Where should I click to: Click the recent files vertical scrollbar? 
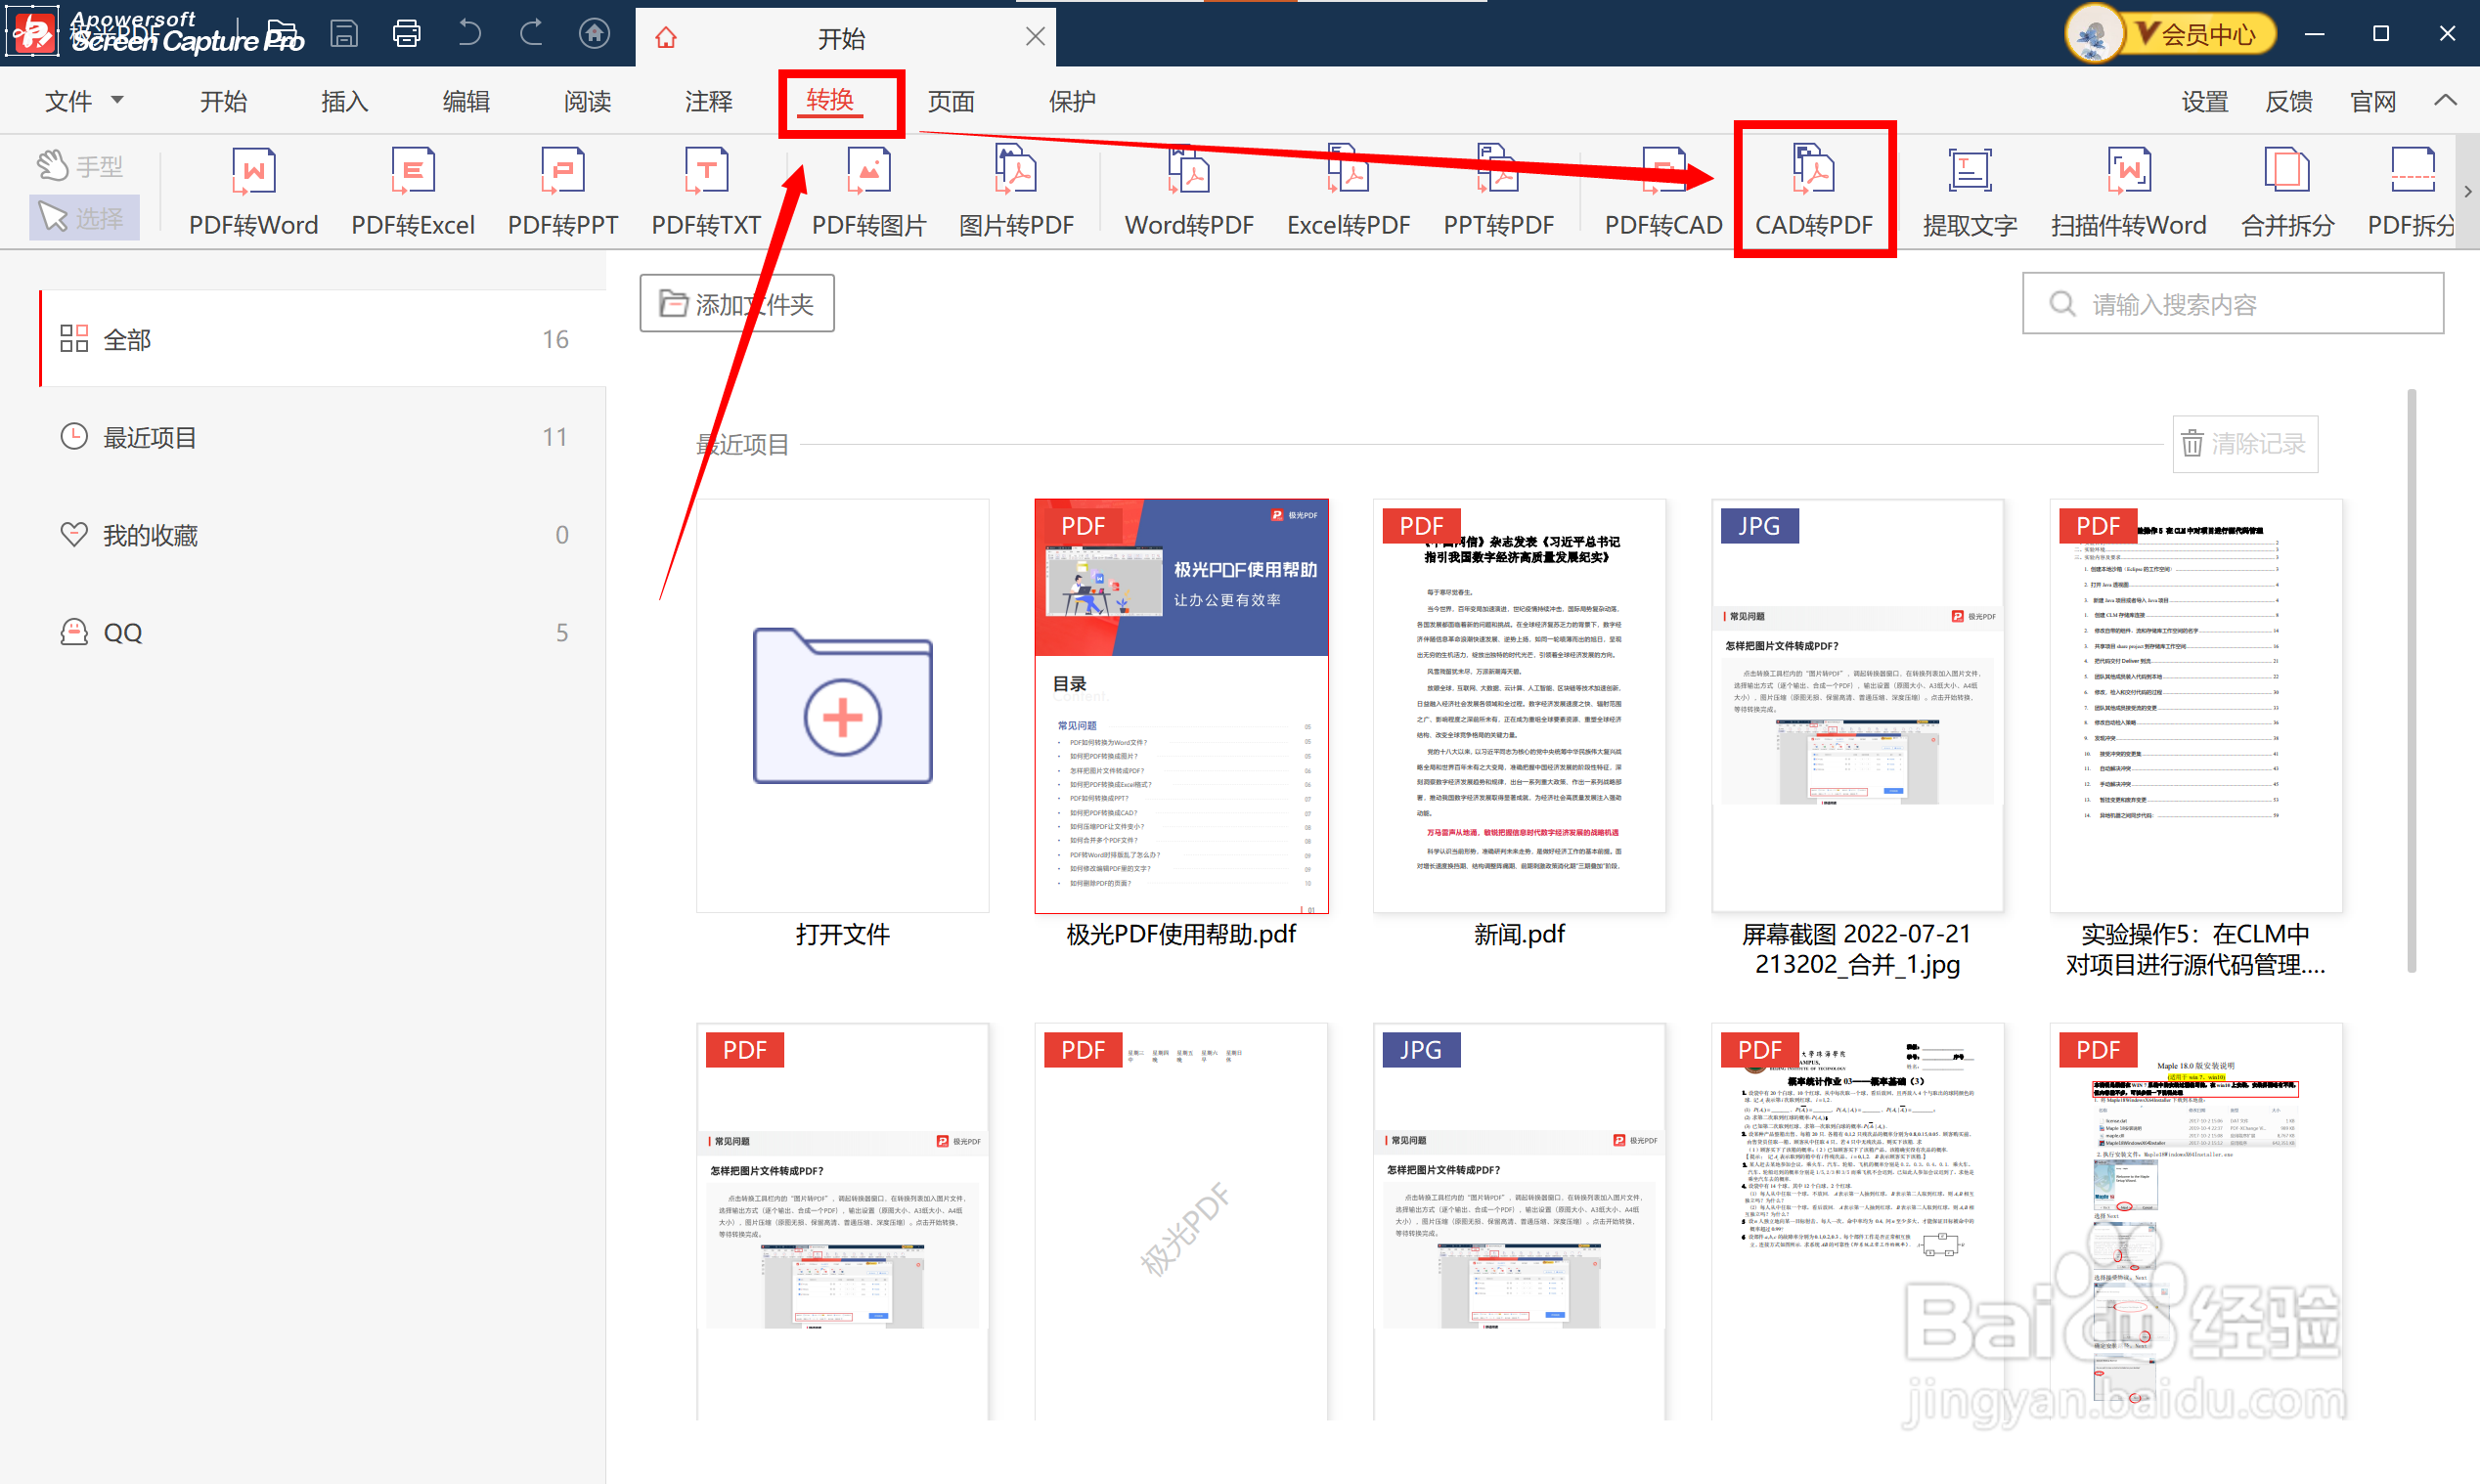[2411, 680]
